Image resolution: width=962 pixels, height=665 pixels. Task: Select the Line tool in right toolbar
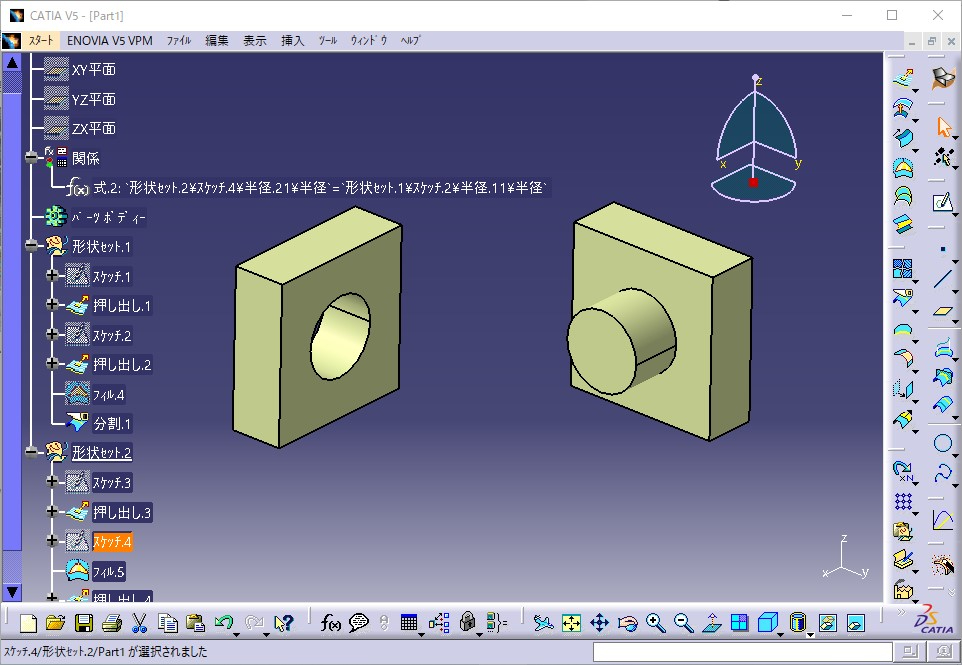coord(943,279)
